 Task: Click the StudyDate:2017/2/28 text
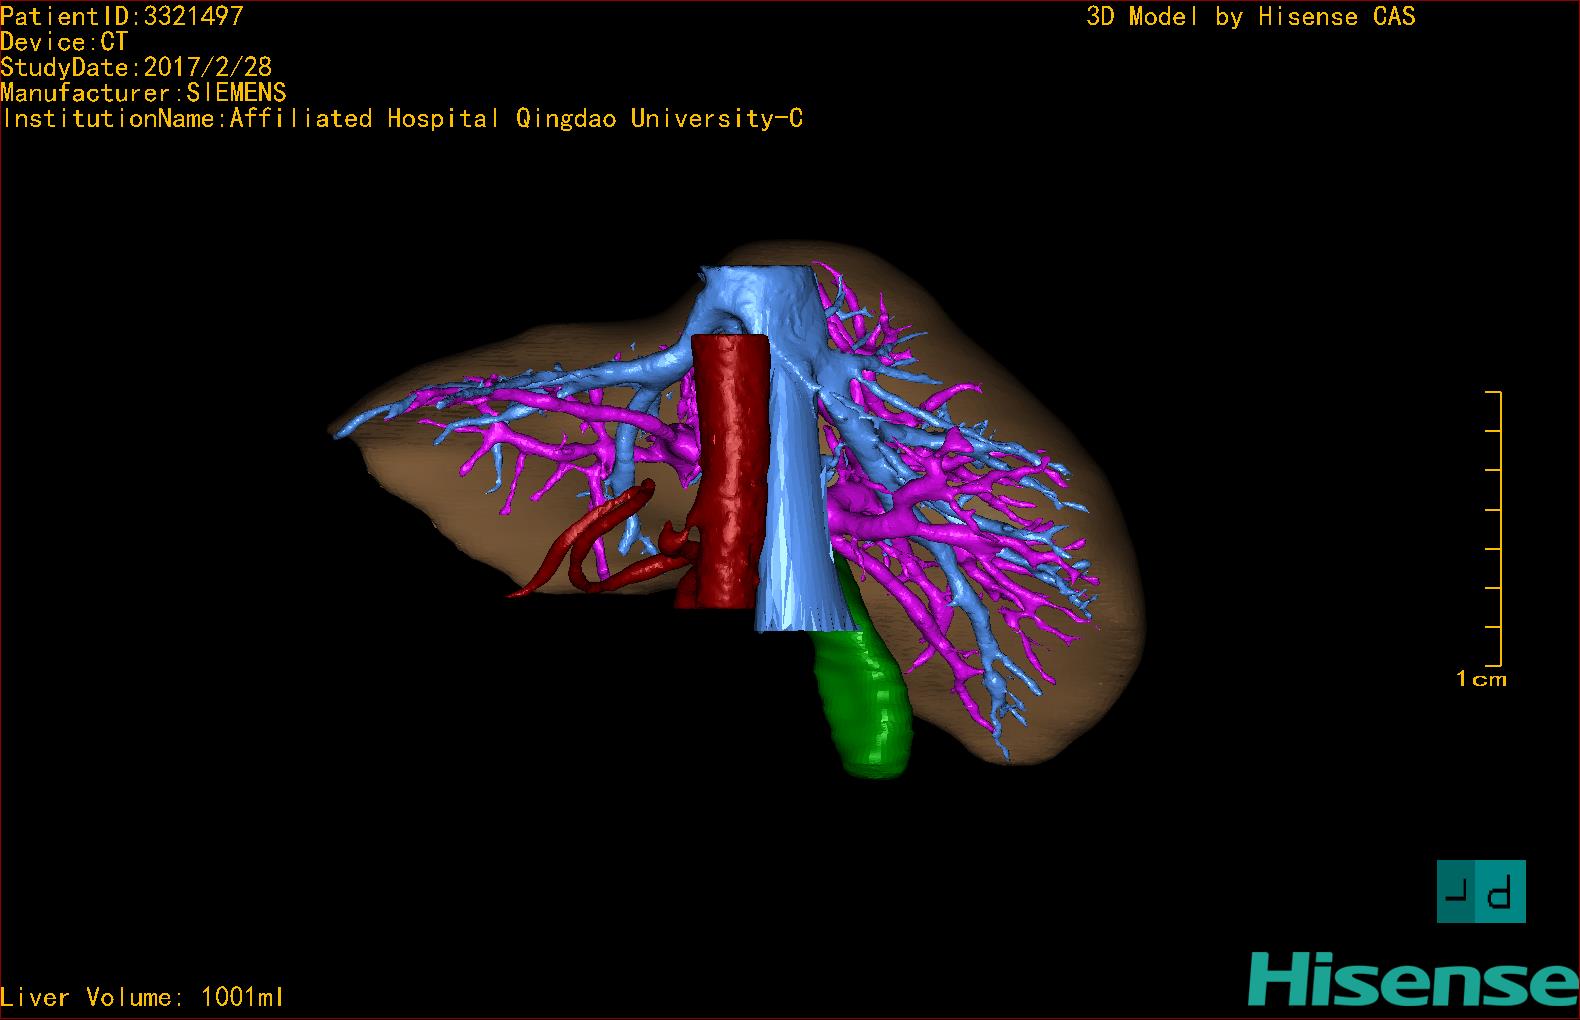(x=136, y=68)
